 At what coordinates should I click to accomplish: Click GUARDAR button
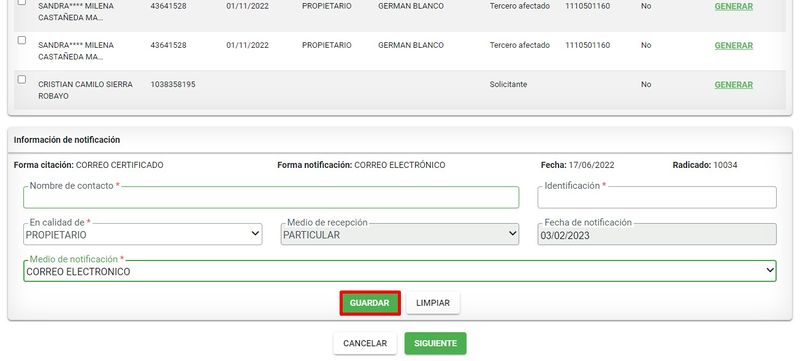pyautogui.click(x=370, y=303)
